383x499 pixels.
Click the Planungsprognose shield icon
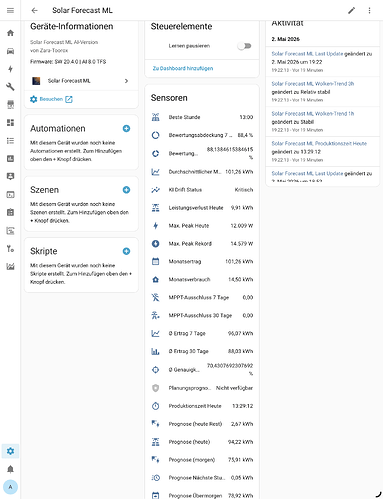tap(156, 388)
